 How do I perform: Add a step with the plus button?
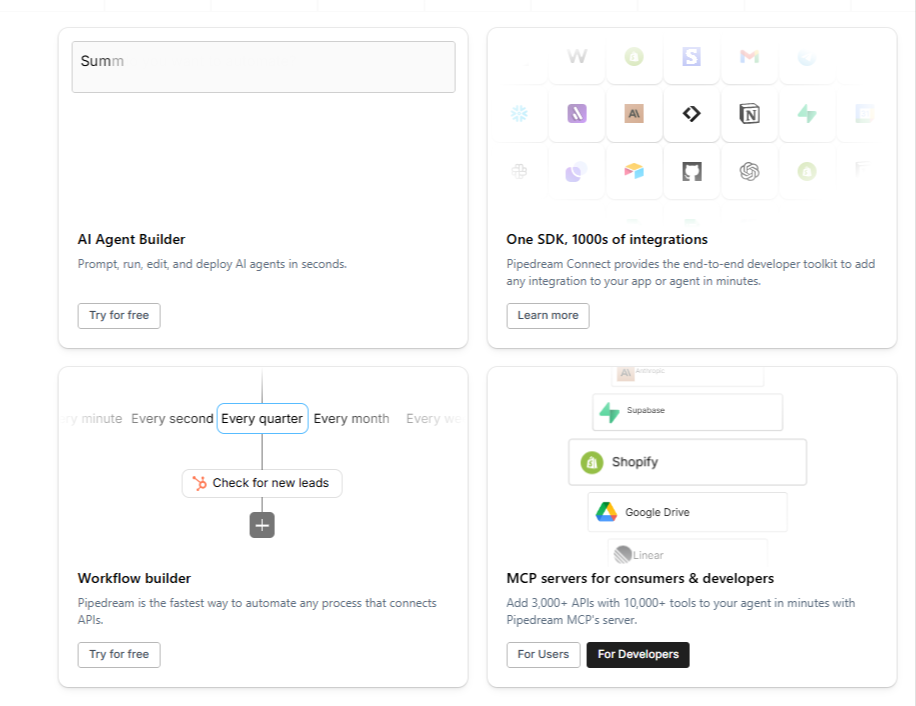click(x=262, y=525)
